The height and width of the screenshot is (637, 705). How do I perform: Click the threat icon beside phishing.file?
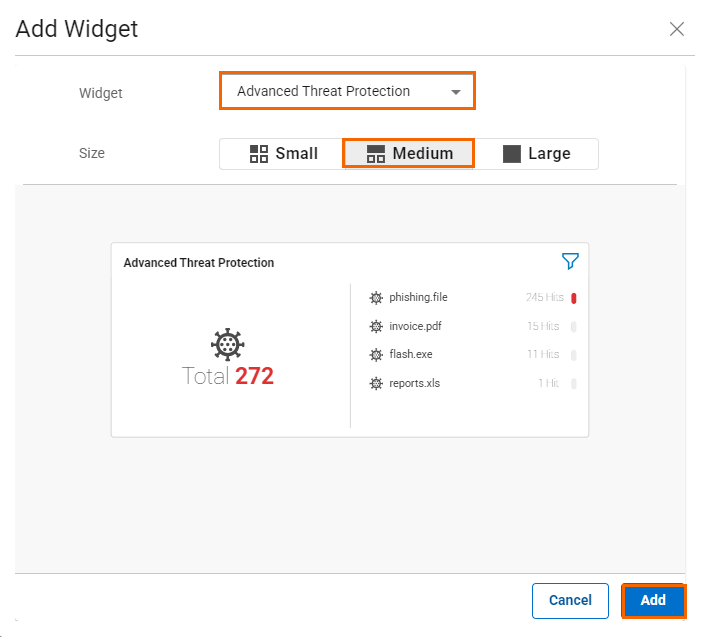click(376, 298)
